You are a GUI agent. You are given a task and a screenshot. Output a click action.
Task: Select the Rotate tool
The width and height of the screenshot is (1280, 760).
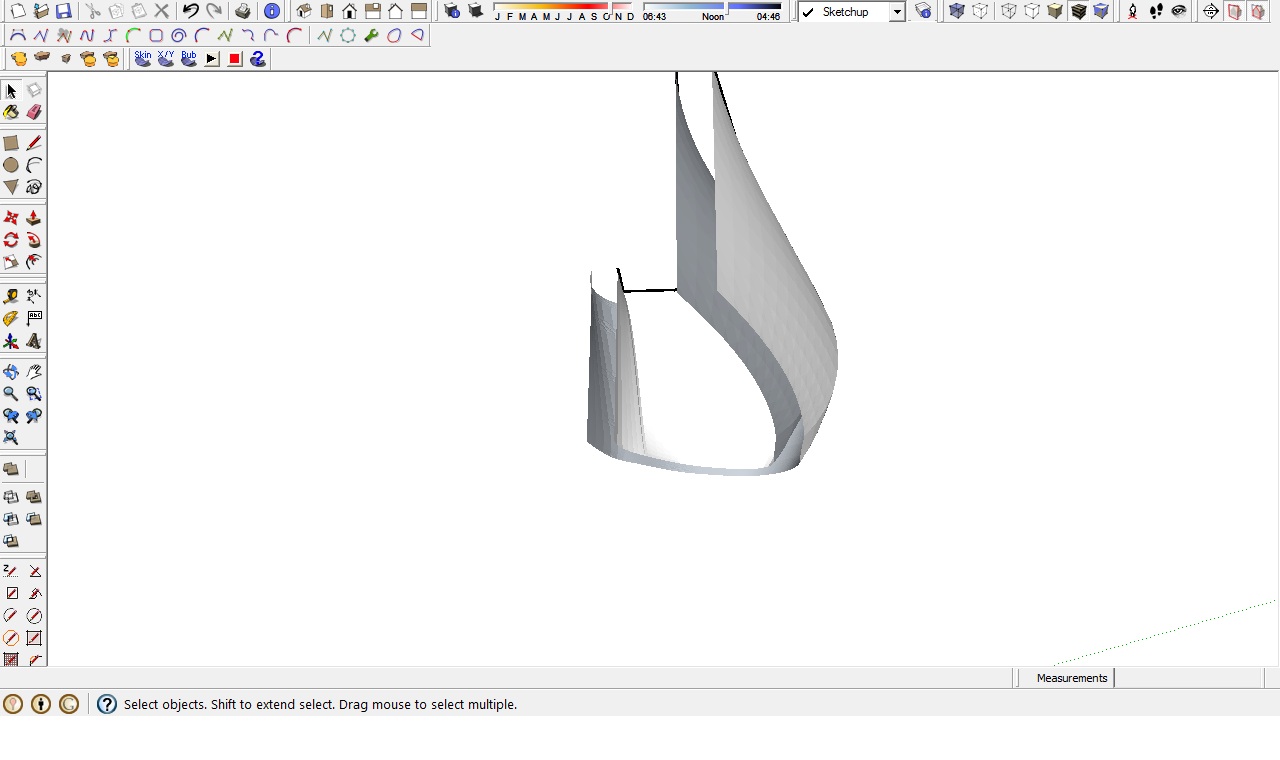coord(11,240)
